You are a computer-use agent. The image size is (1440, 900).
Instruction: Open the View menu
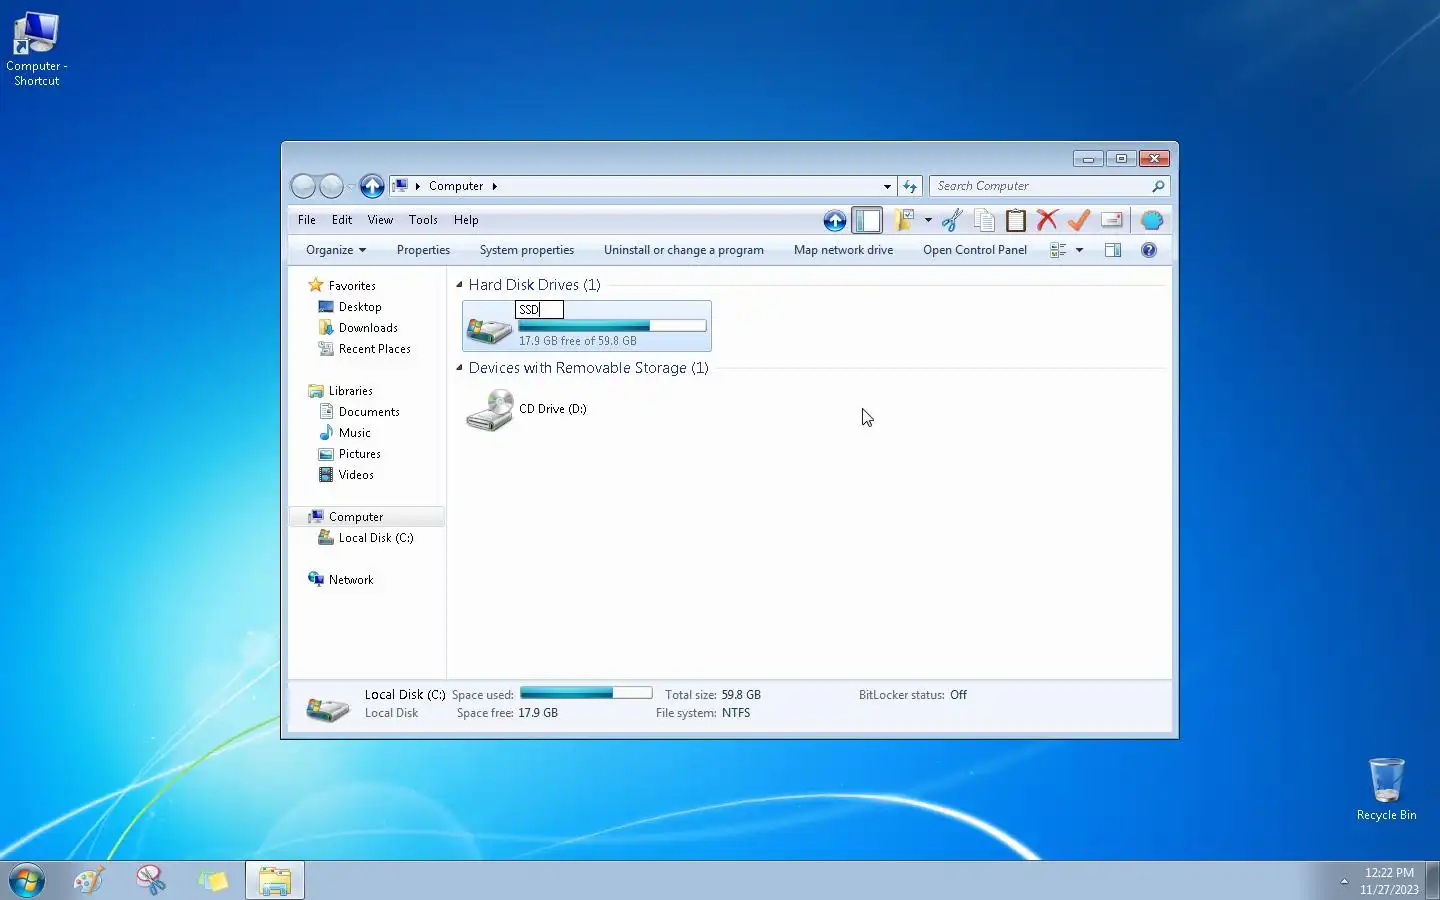(380, 220)
